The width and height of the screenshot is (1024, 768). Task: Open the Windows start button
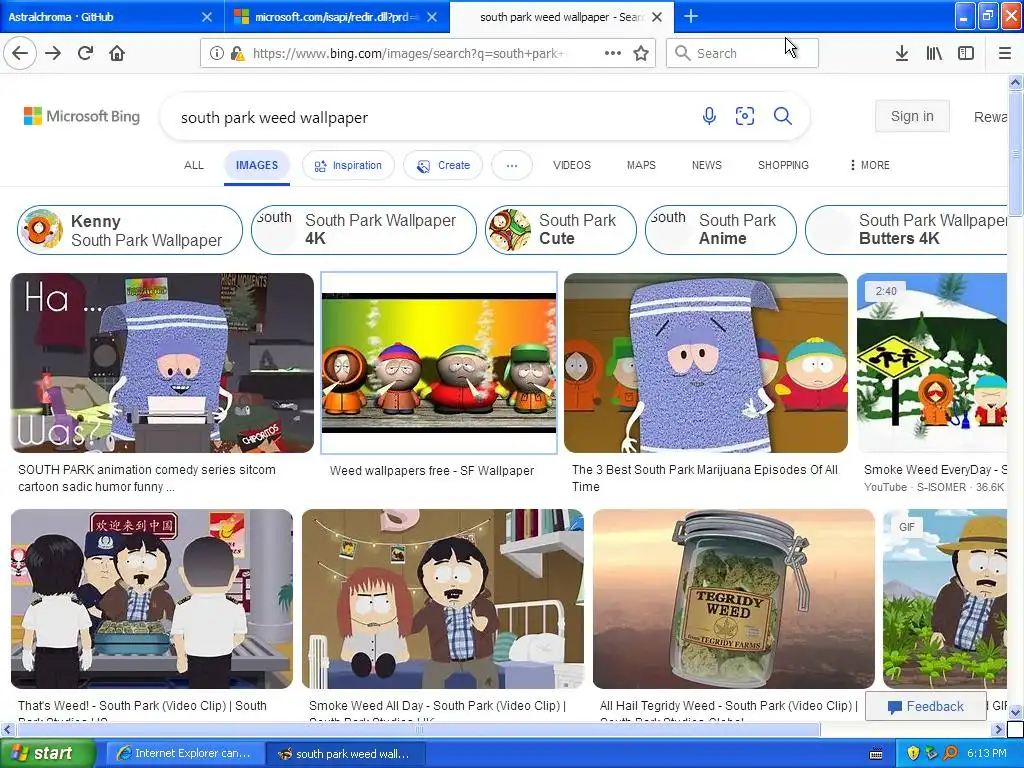[48, 753]
